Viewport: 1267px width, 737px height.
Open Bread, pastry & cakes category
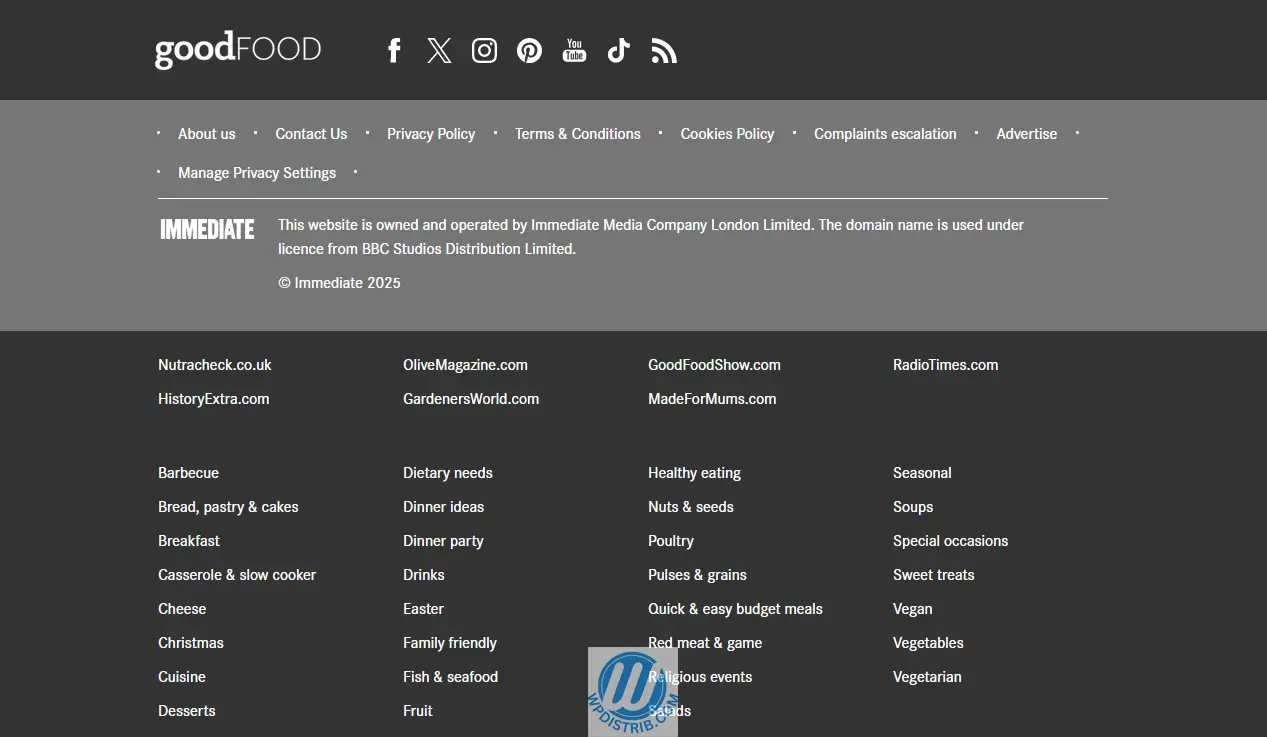tap(228, 507)
